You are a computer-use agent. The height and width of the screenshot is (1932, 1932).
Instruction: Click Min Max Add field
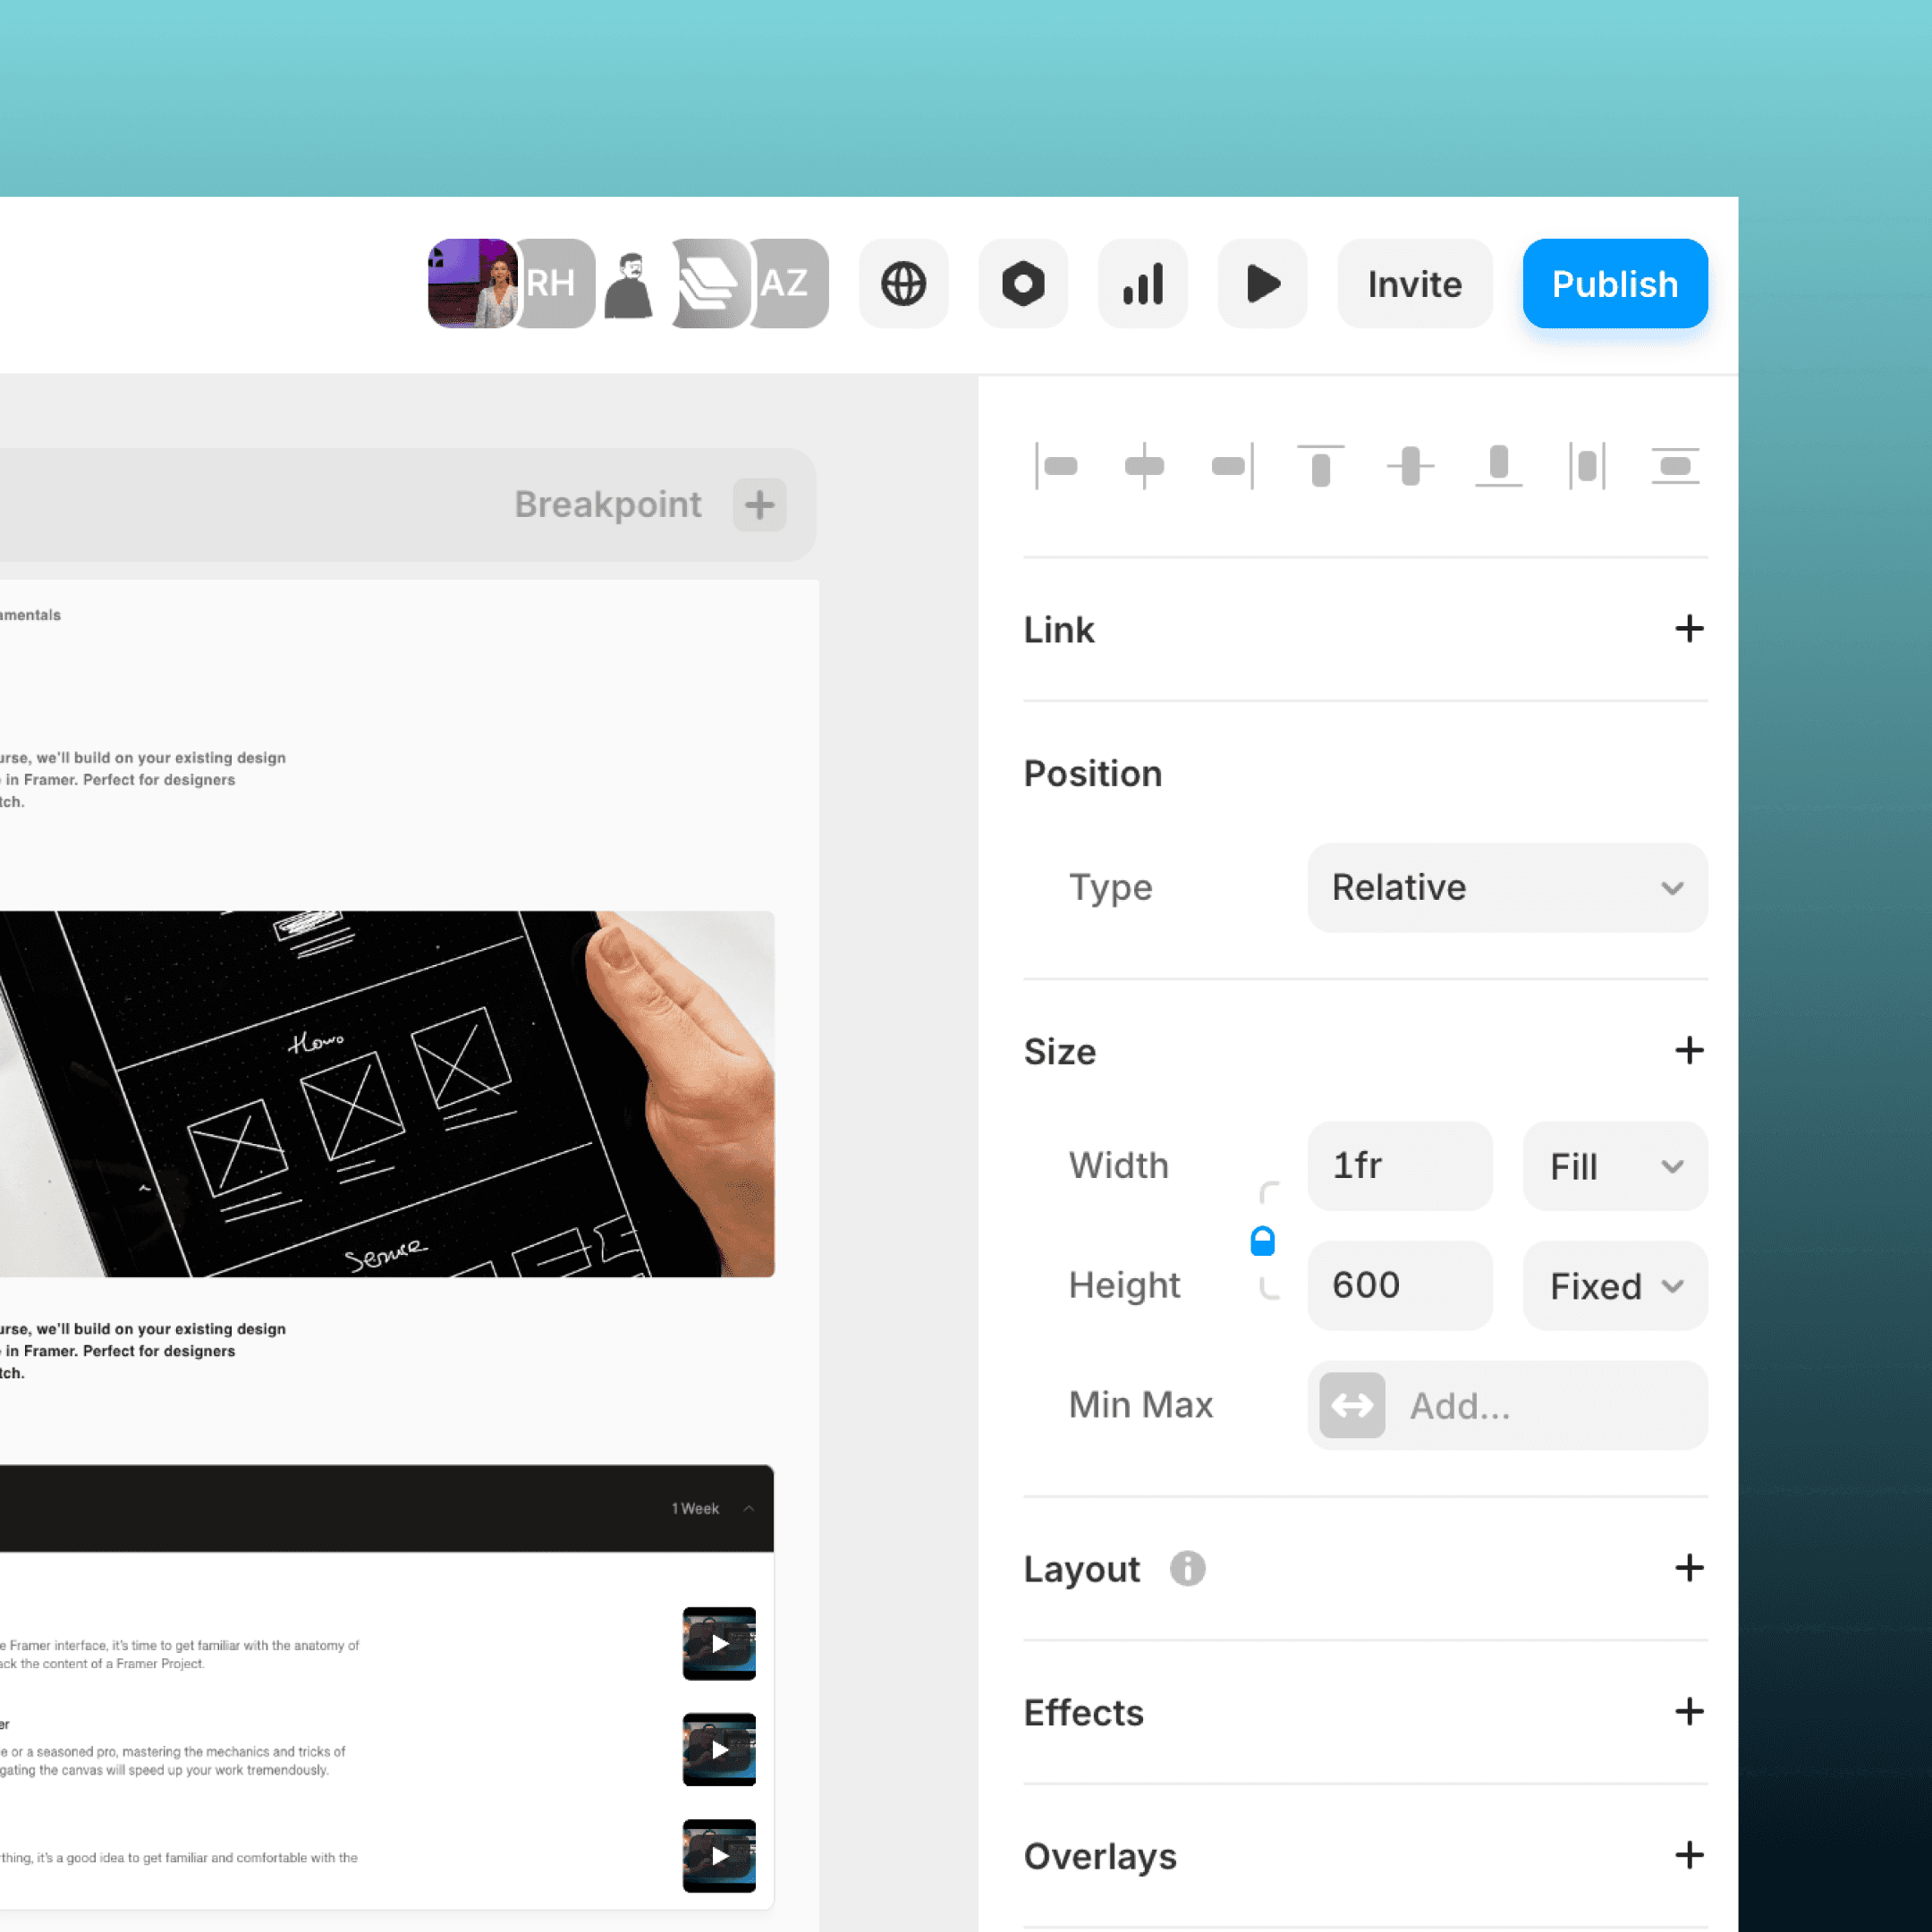click(x=1507, y=1405)
